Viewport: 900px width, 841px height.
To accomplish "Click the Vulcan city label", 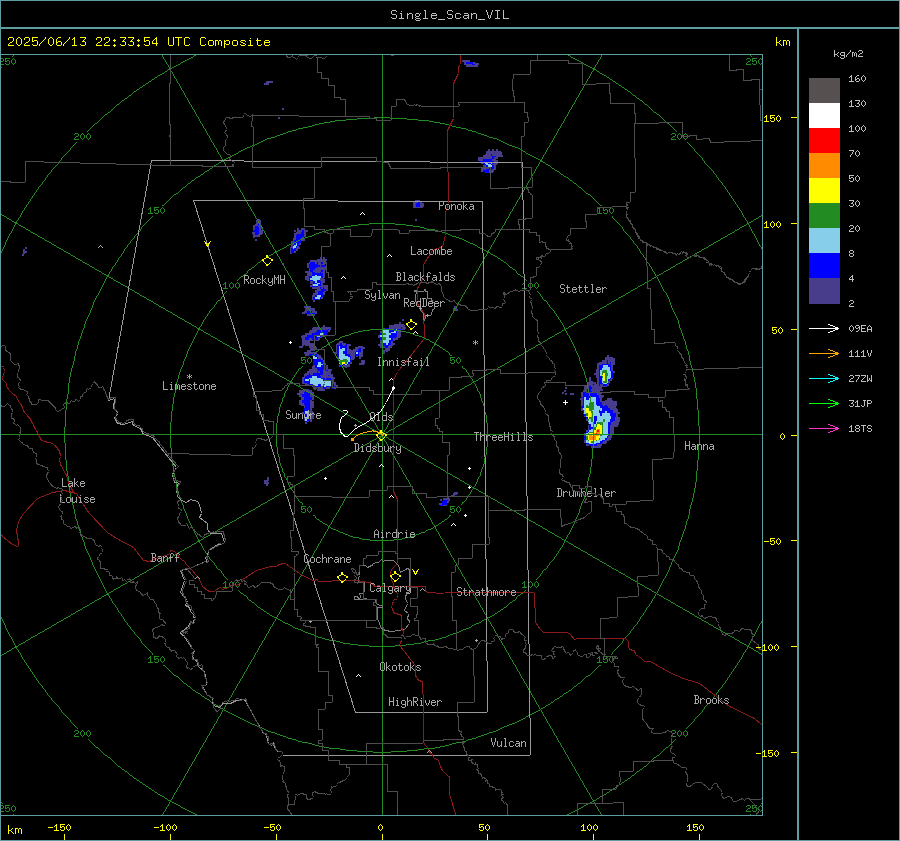I will coord(508,743).
